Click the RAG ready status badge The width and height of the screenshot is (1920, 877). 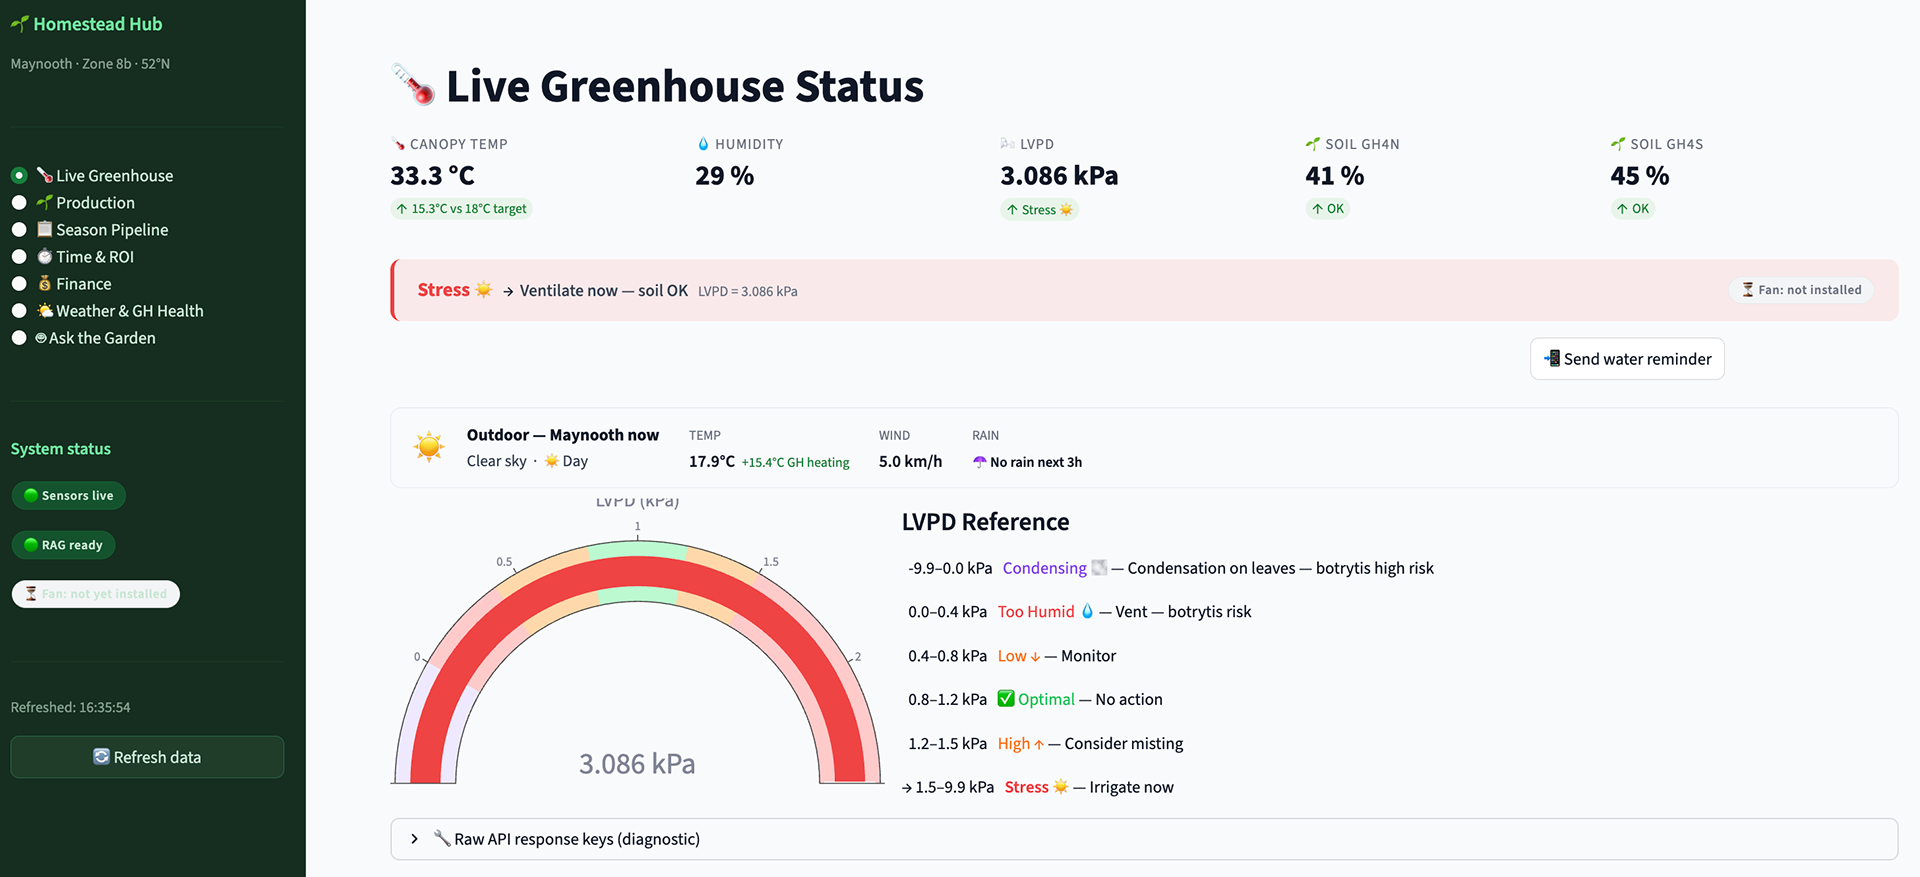coord(63,545)
